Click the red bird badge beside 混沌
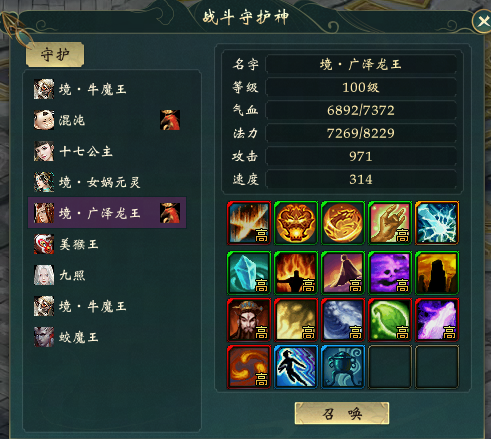491x439 pixels. 170,120
